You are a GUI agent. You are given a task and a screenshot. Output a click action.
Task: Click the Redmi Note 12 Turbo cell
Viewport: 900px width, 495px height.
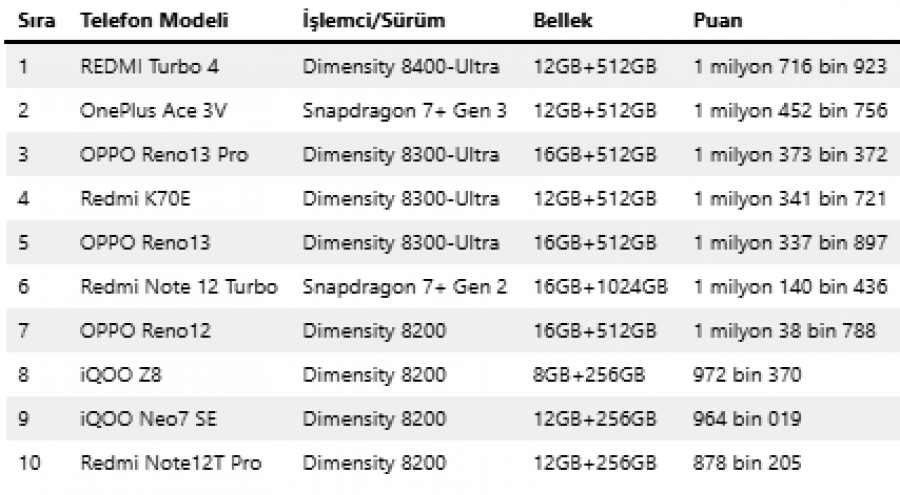tap(179, 287)
